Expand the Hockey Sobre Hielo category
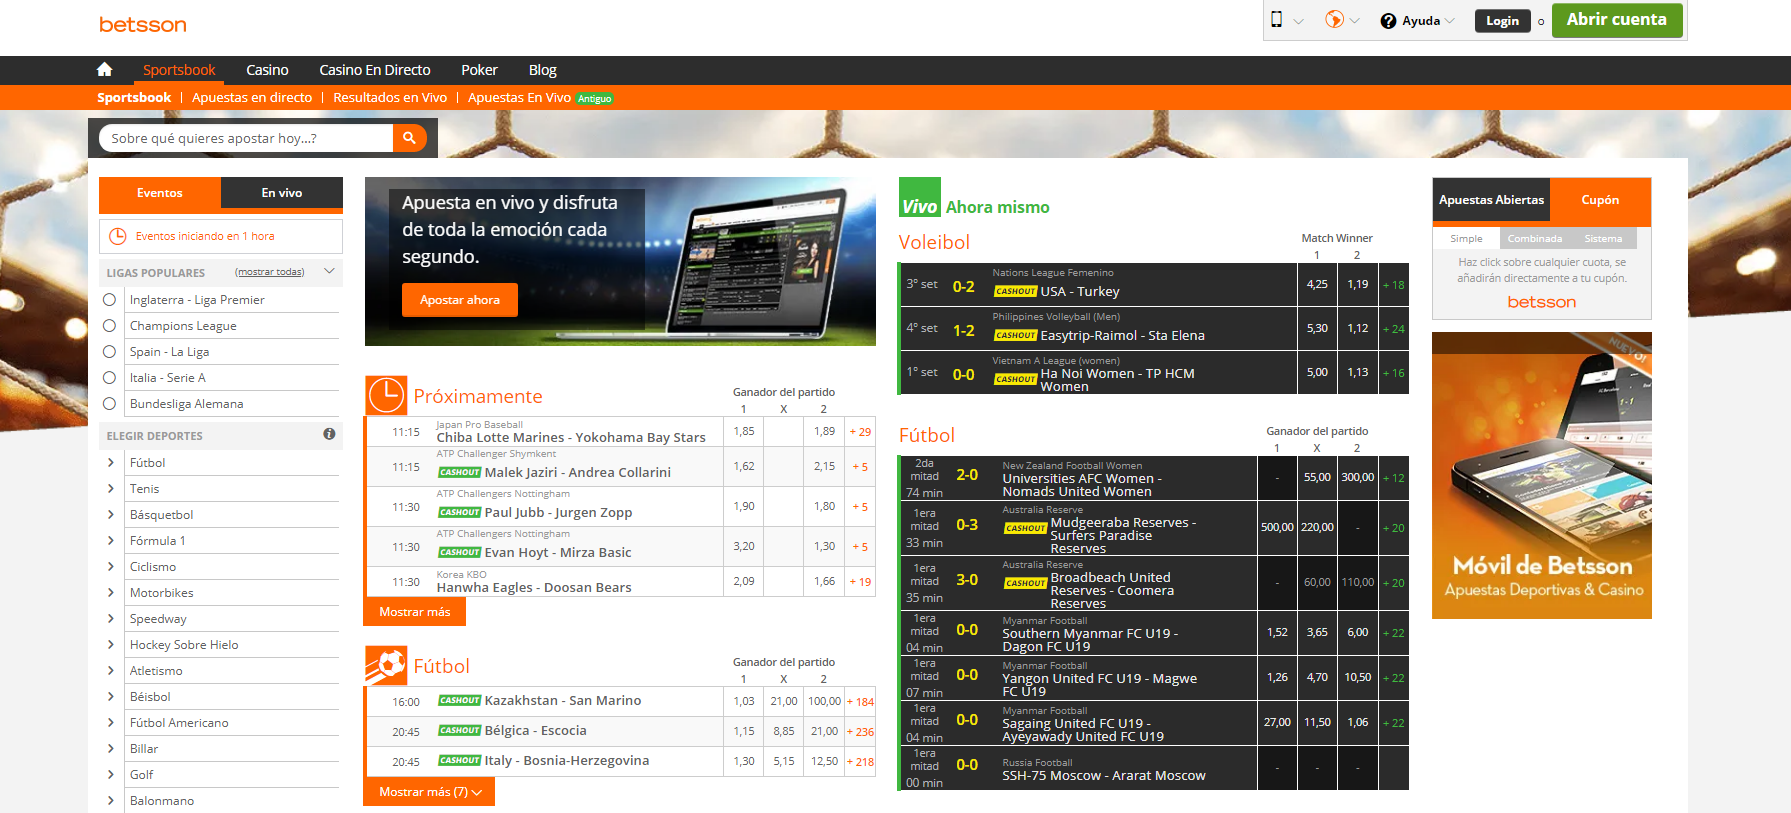The image size is (1791, 813). [x=111, y=644]
